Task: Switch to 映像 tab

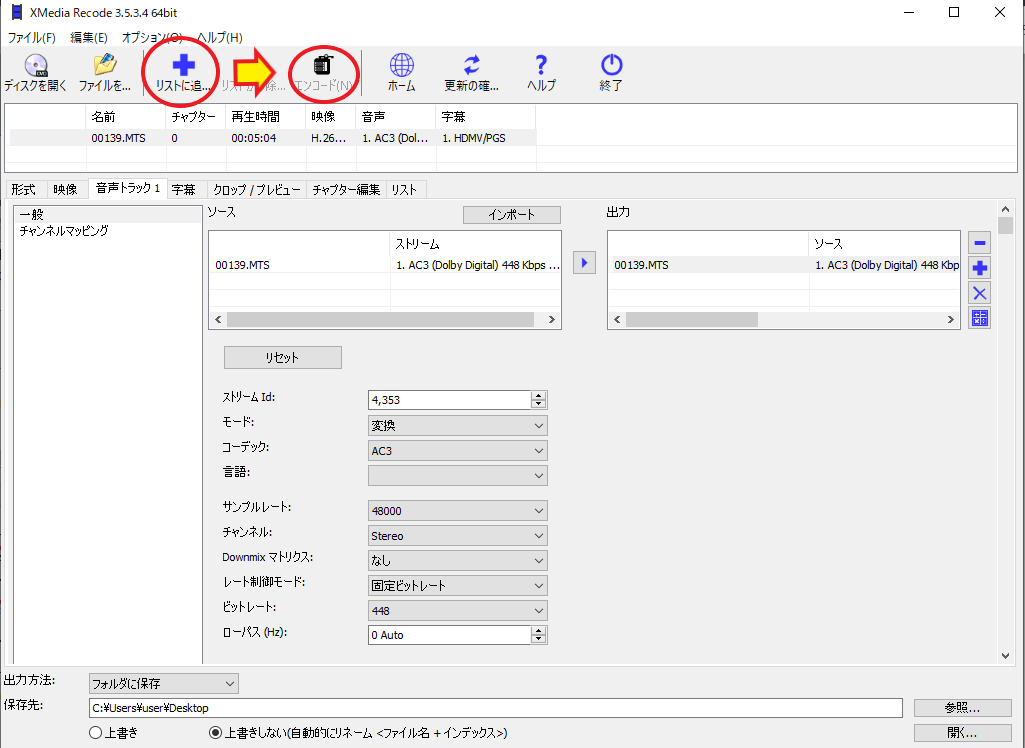Action: (65, 190)
